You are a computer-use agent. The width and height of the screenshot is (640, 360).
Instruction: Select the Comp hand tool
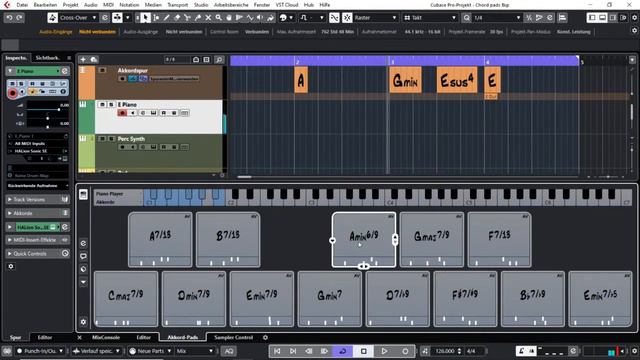pos(229,18)
